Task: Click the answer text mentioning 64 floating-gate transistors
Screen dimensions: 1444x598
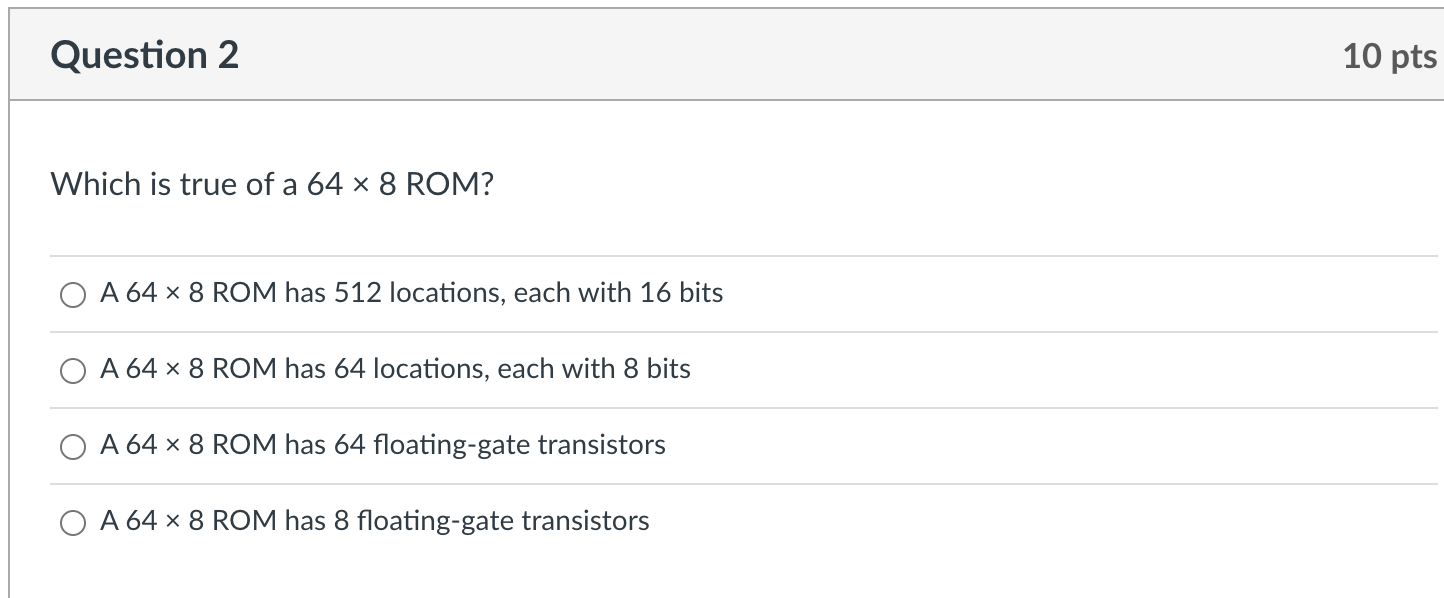Action: point(381,445)
